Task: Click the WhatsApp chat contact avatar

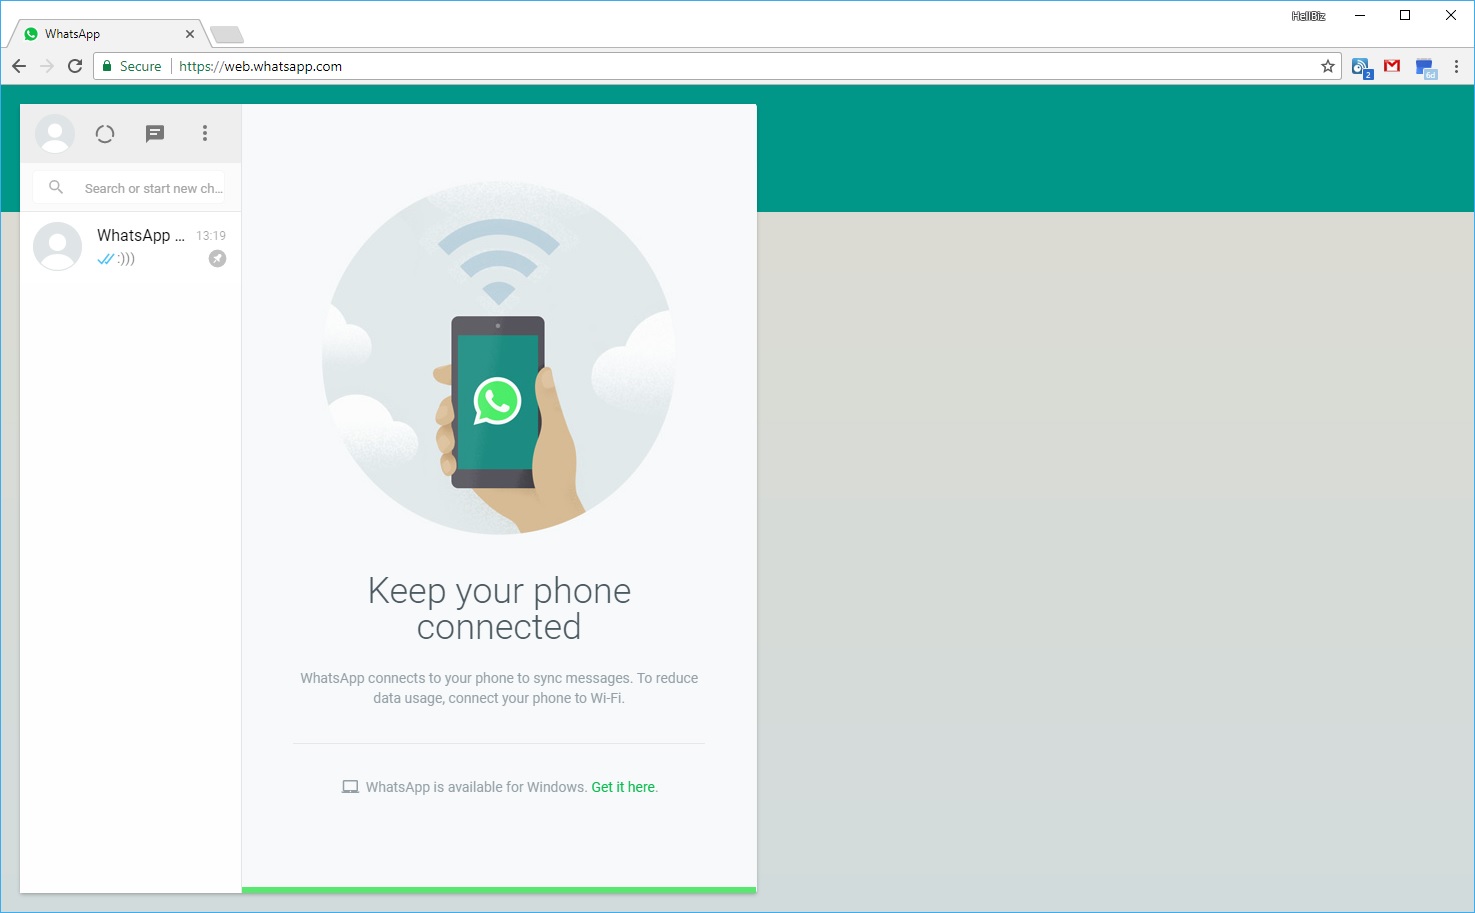Action: 57,246
